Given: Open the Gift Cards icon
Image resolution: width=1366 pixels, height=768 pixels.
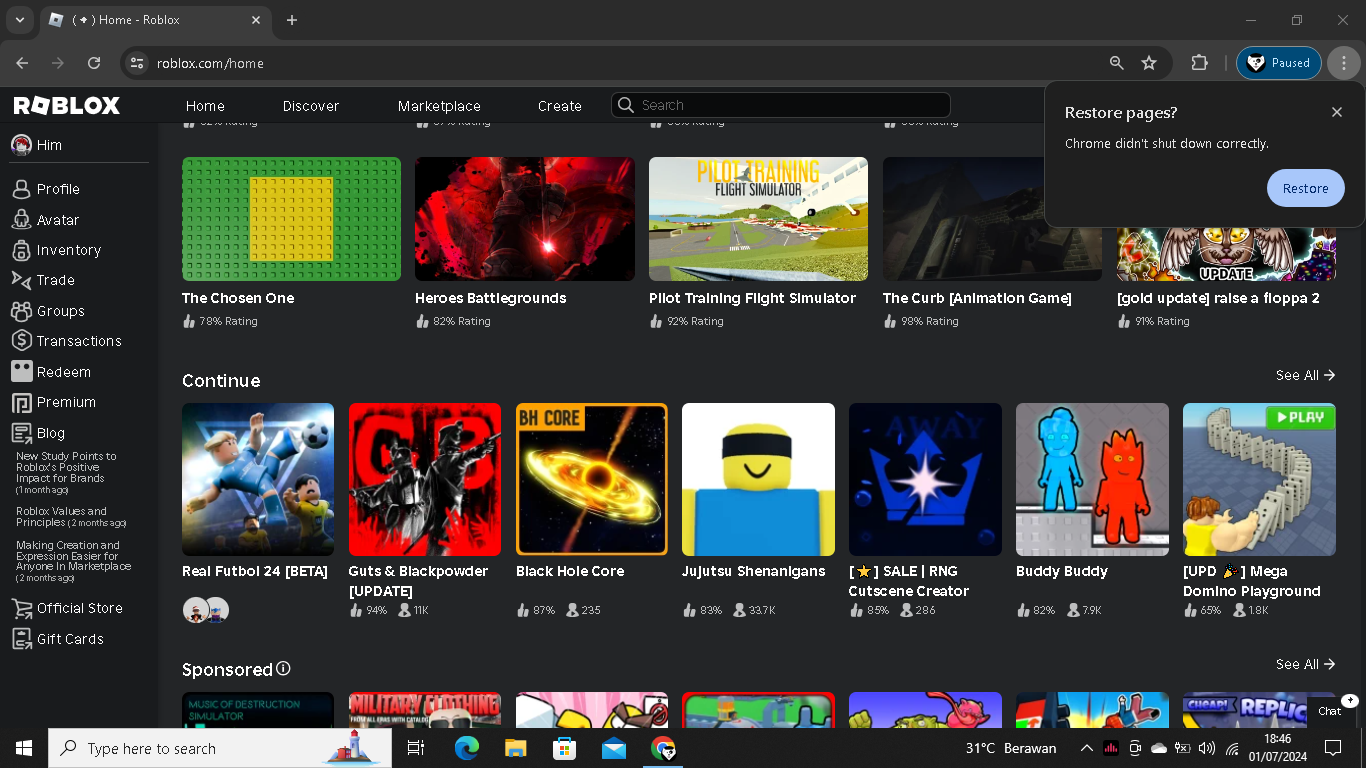Looking at the screenshot, I should coord(21,639).
